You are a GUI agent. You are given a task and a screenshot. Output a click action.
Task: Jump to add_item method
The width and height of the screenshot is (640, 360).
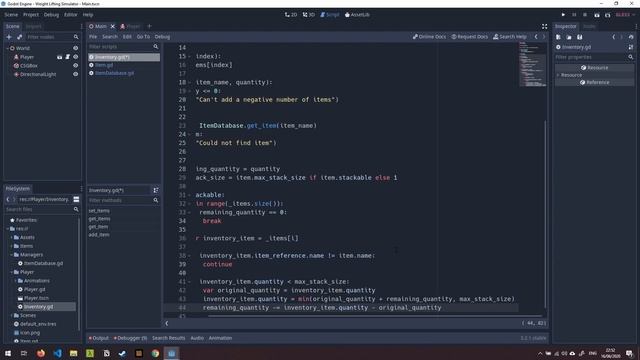tap(99, 235)
